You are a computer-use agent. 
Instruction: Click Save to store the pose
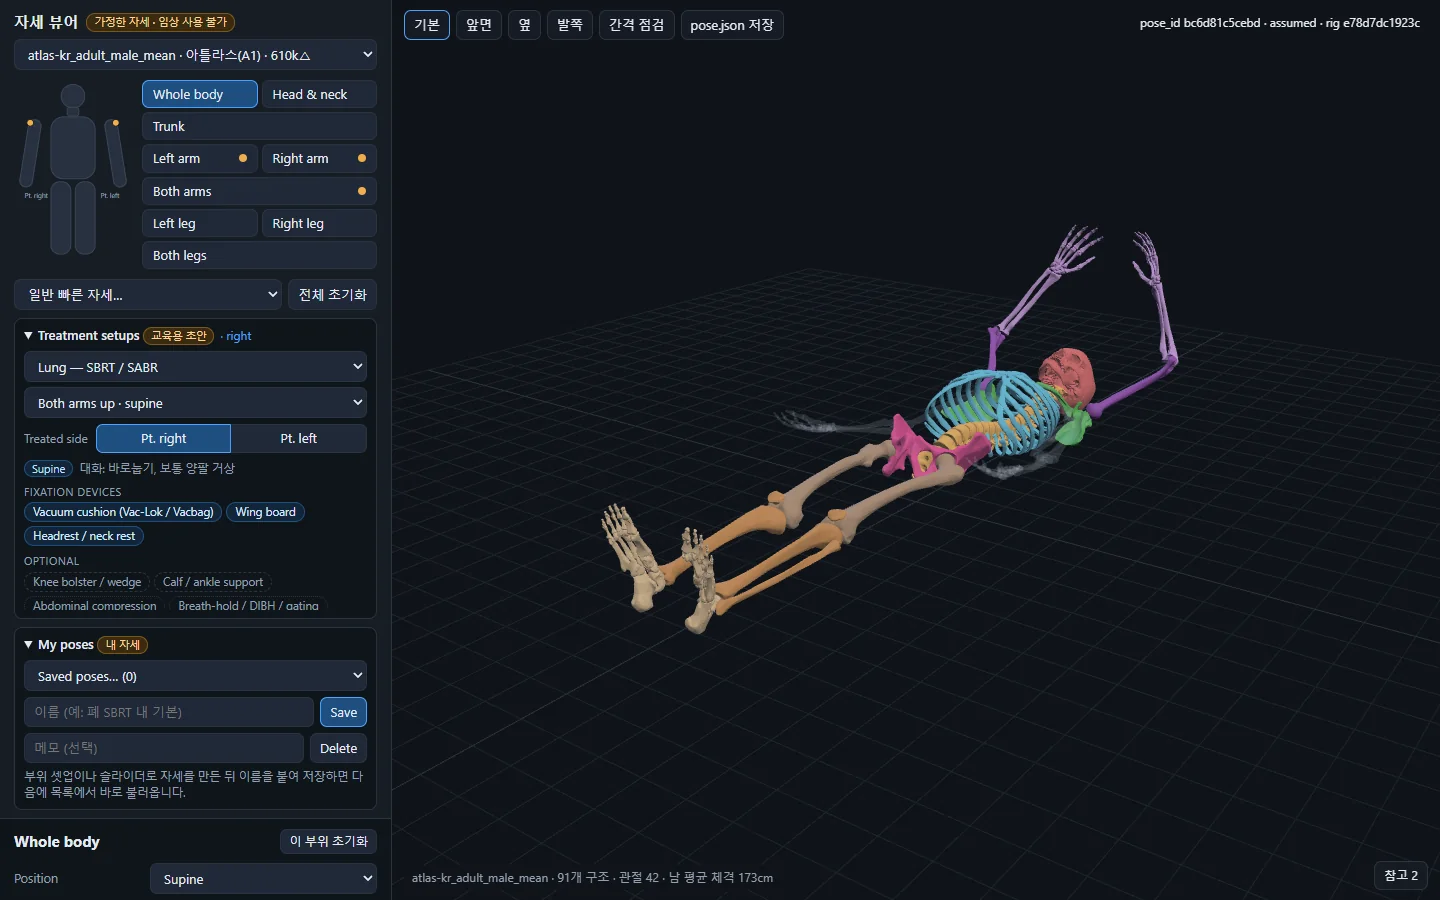343,712
